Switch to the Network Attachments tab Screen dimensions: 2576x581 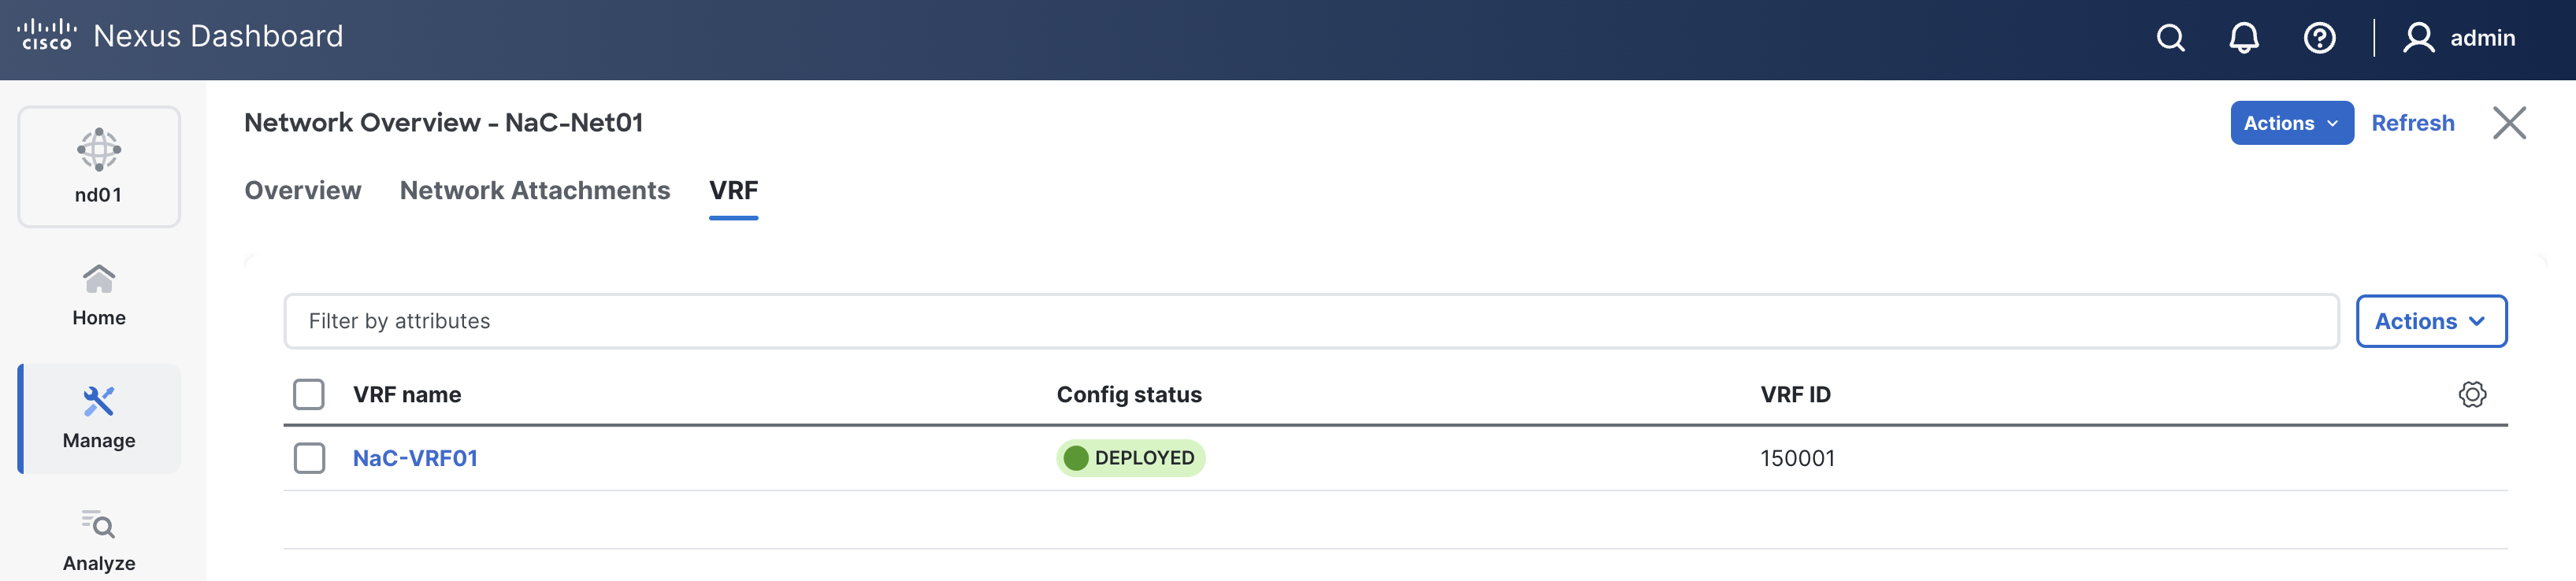[535, 190]
